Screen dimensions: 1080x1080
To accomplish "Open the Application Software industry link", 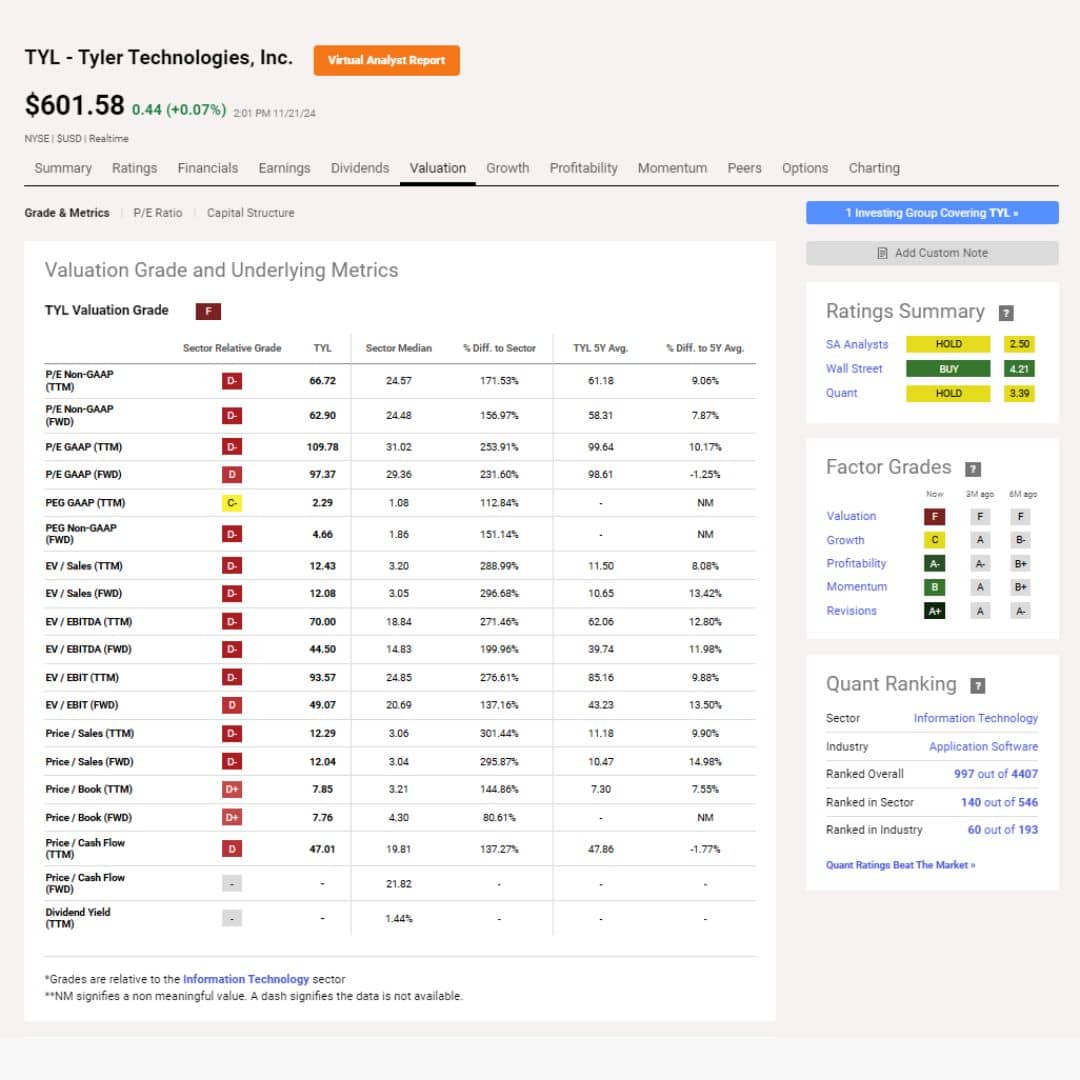I will 983,747.
